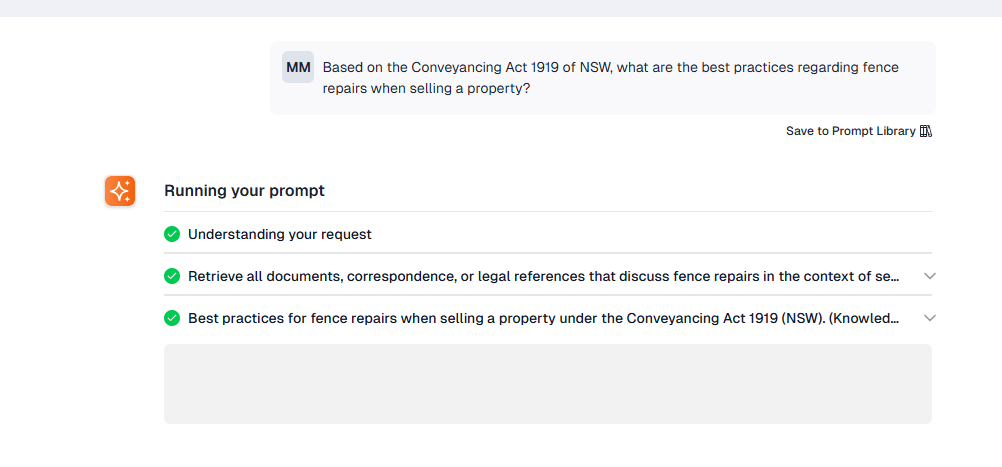Click the MM user avatar badge

[298, 67]
